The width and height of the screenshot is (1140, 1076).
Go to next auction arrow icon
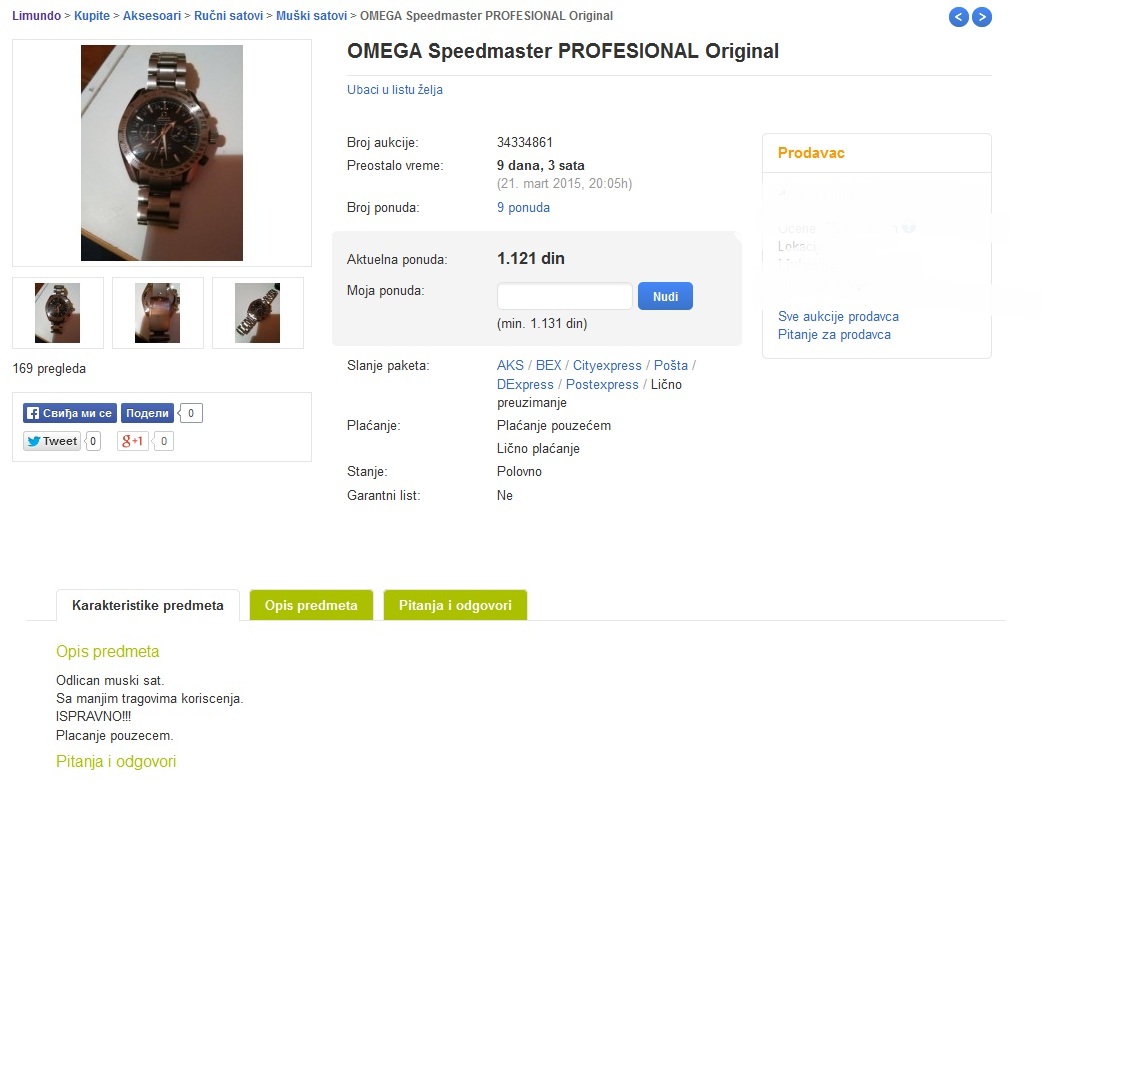[982, 17]
